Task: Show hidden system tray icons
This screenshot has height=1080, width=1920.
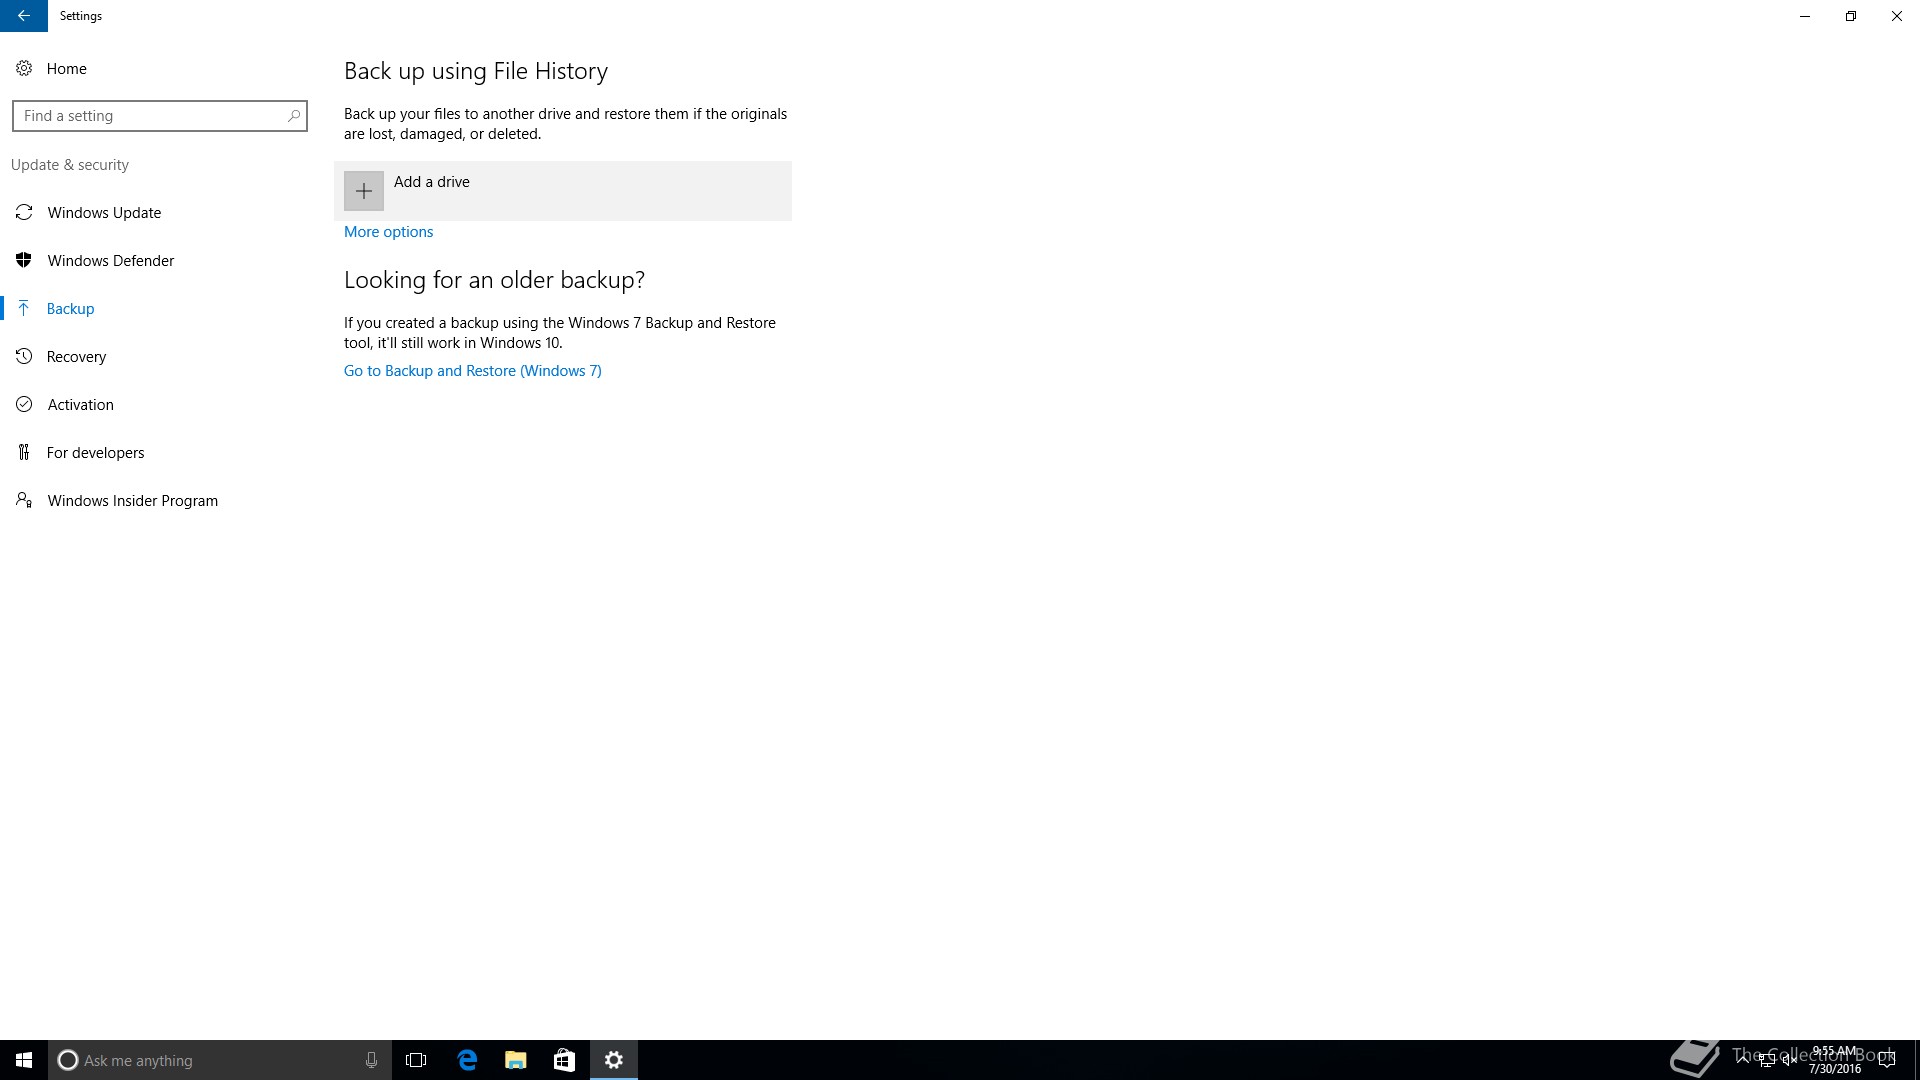Action: click(1743, 1060)
